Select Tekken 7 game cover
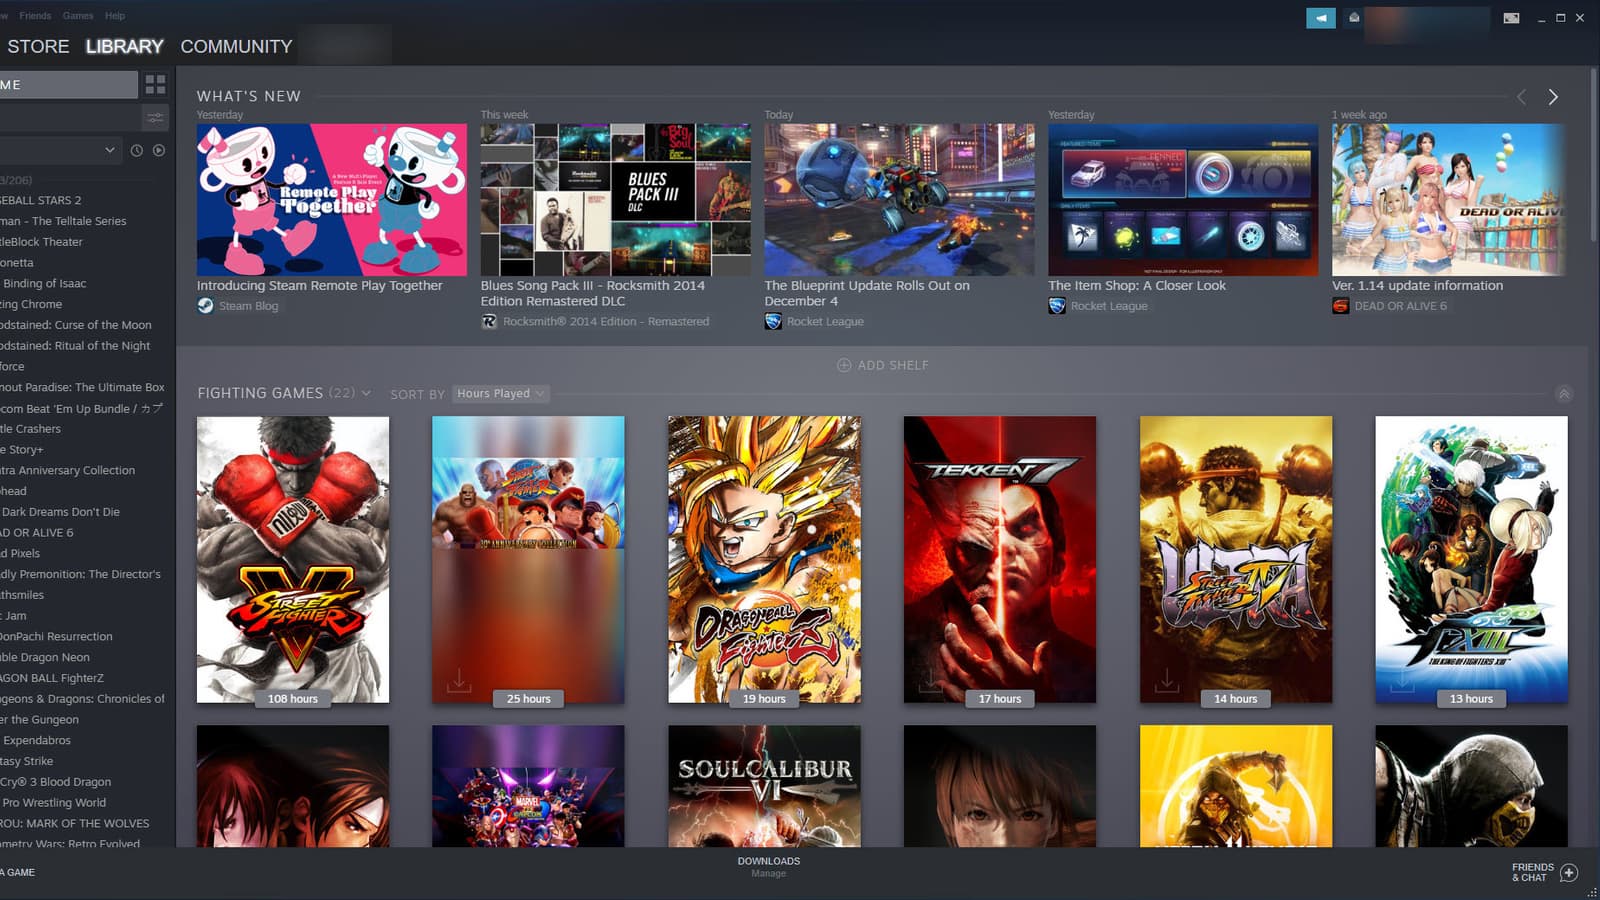The image size is (1600, 900). 1000,559
